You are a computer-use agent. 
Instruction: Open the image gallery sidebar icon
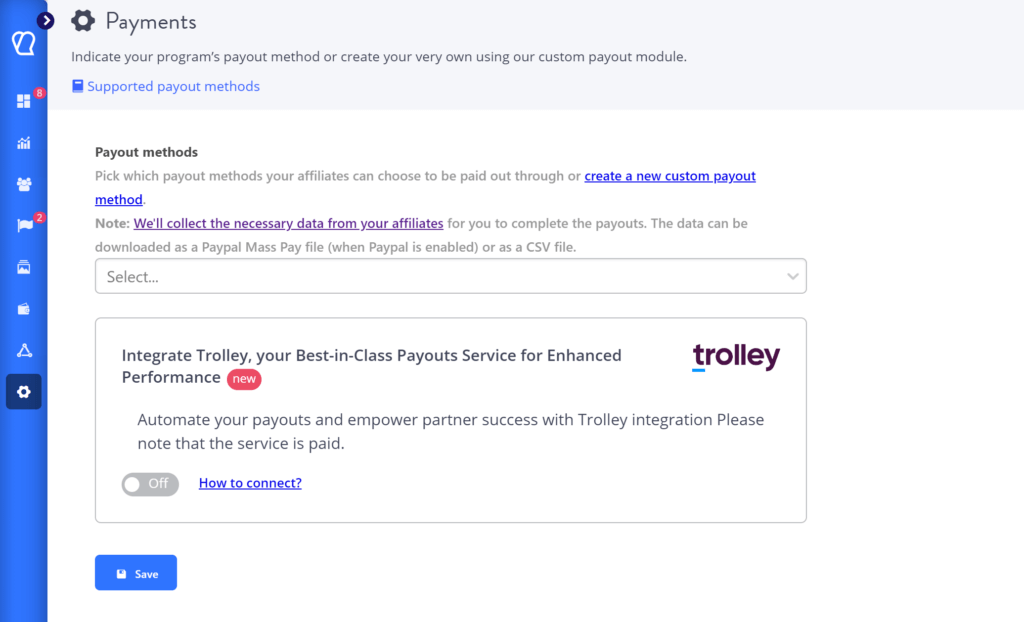(24, 267)
